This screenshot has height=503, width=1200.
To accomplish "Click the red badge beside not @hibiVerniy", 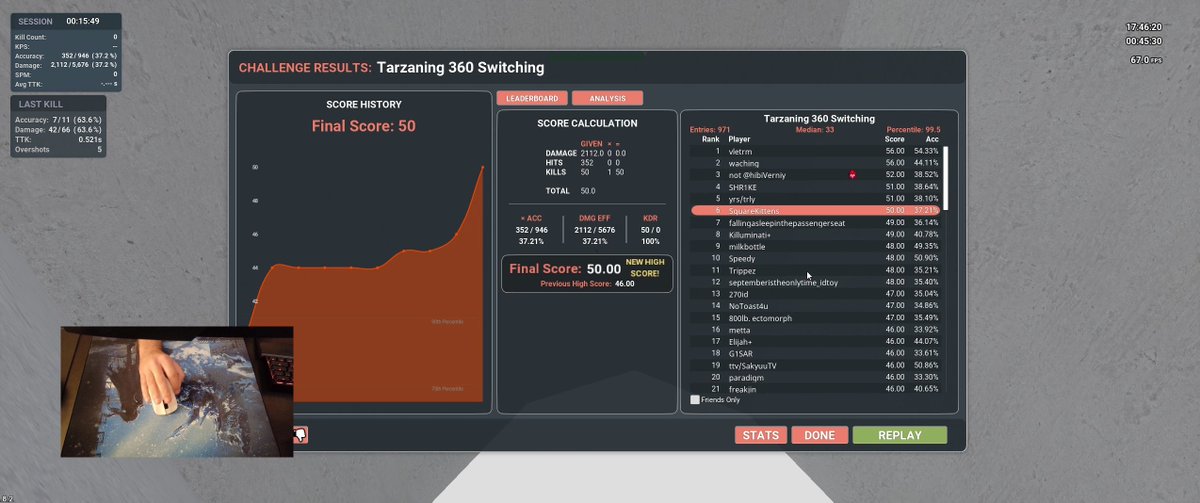I will 852,175.
